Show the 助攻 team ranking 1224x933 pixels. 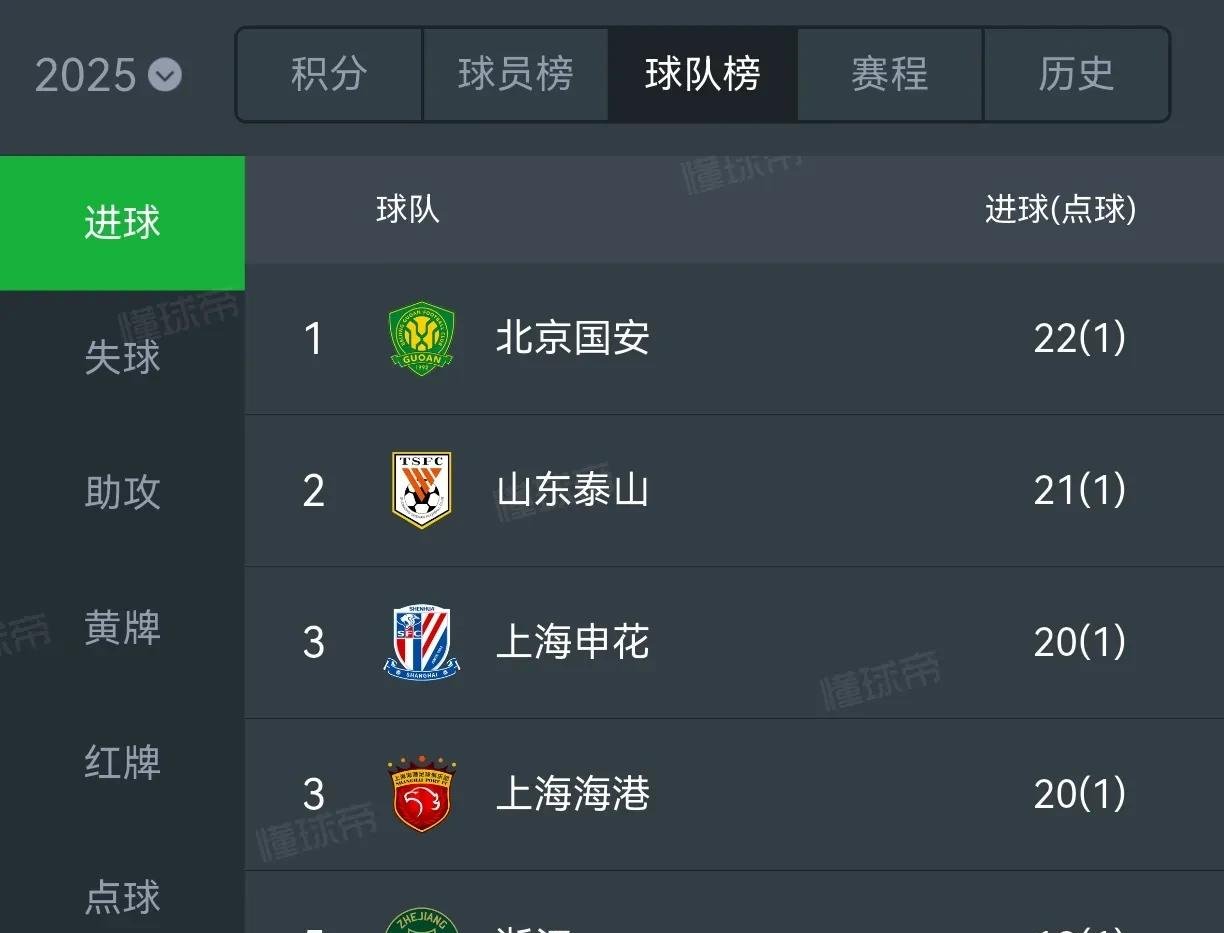click(122, 493)
